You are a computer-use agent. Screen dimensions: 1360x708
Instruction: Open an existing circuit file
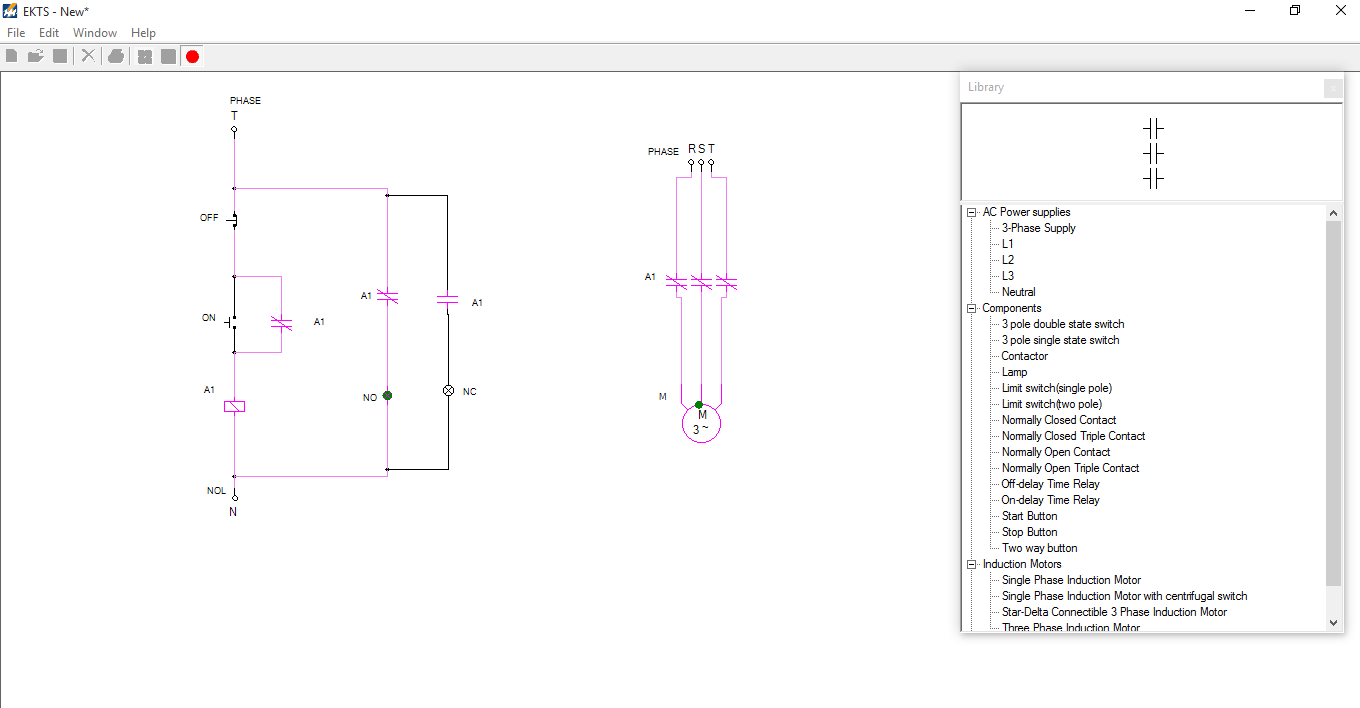(35, 56)
